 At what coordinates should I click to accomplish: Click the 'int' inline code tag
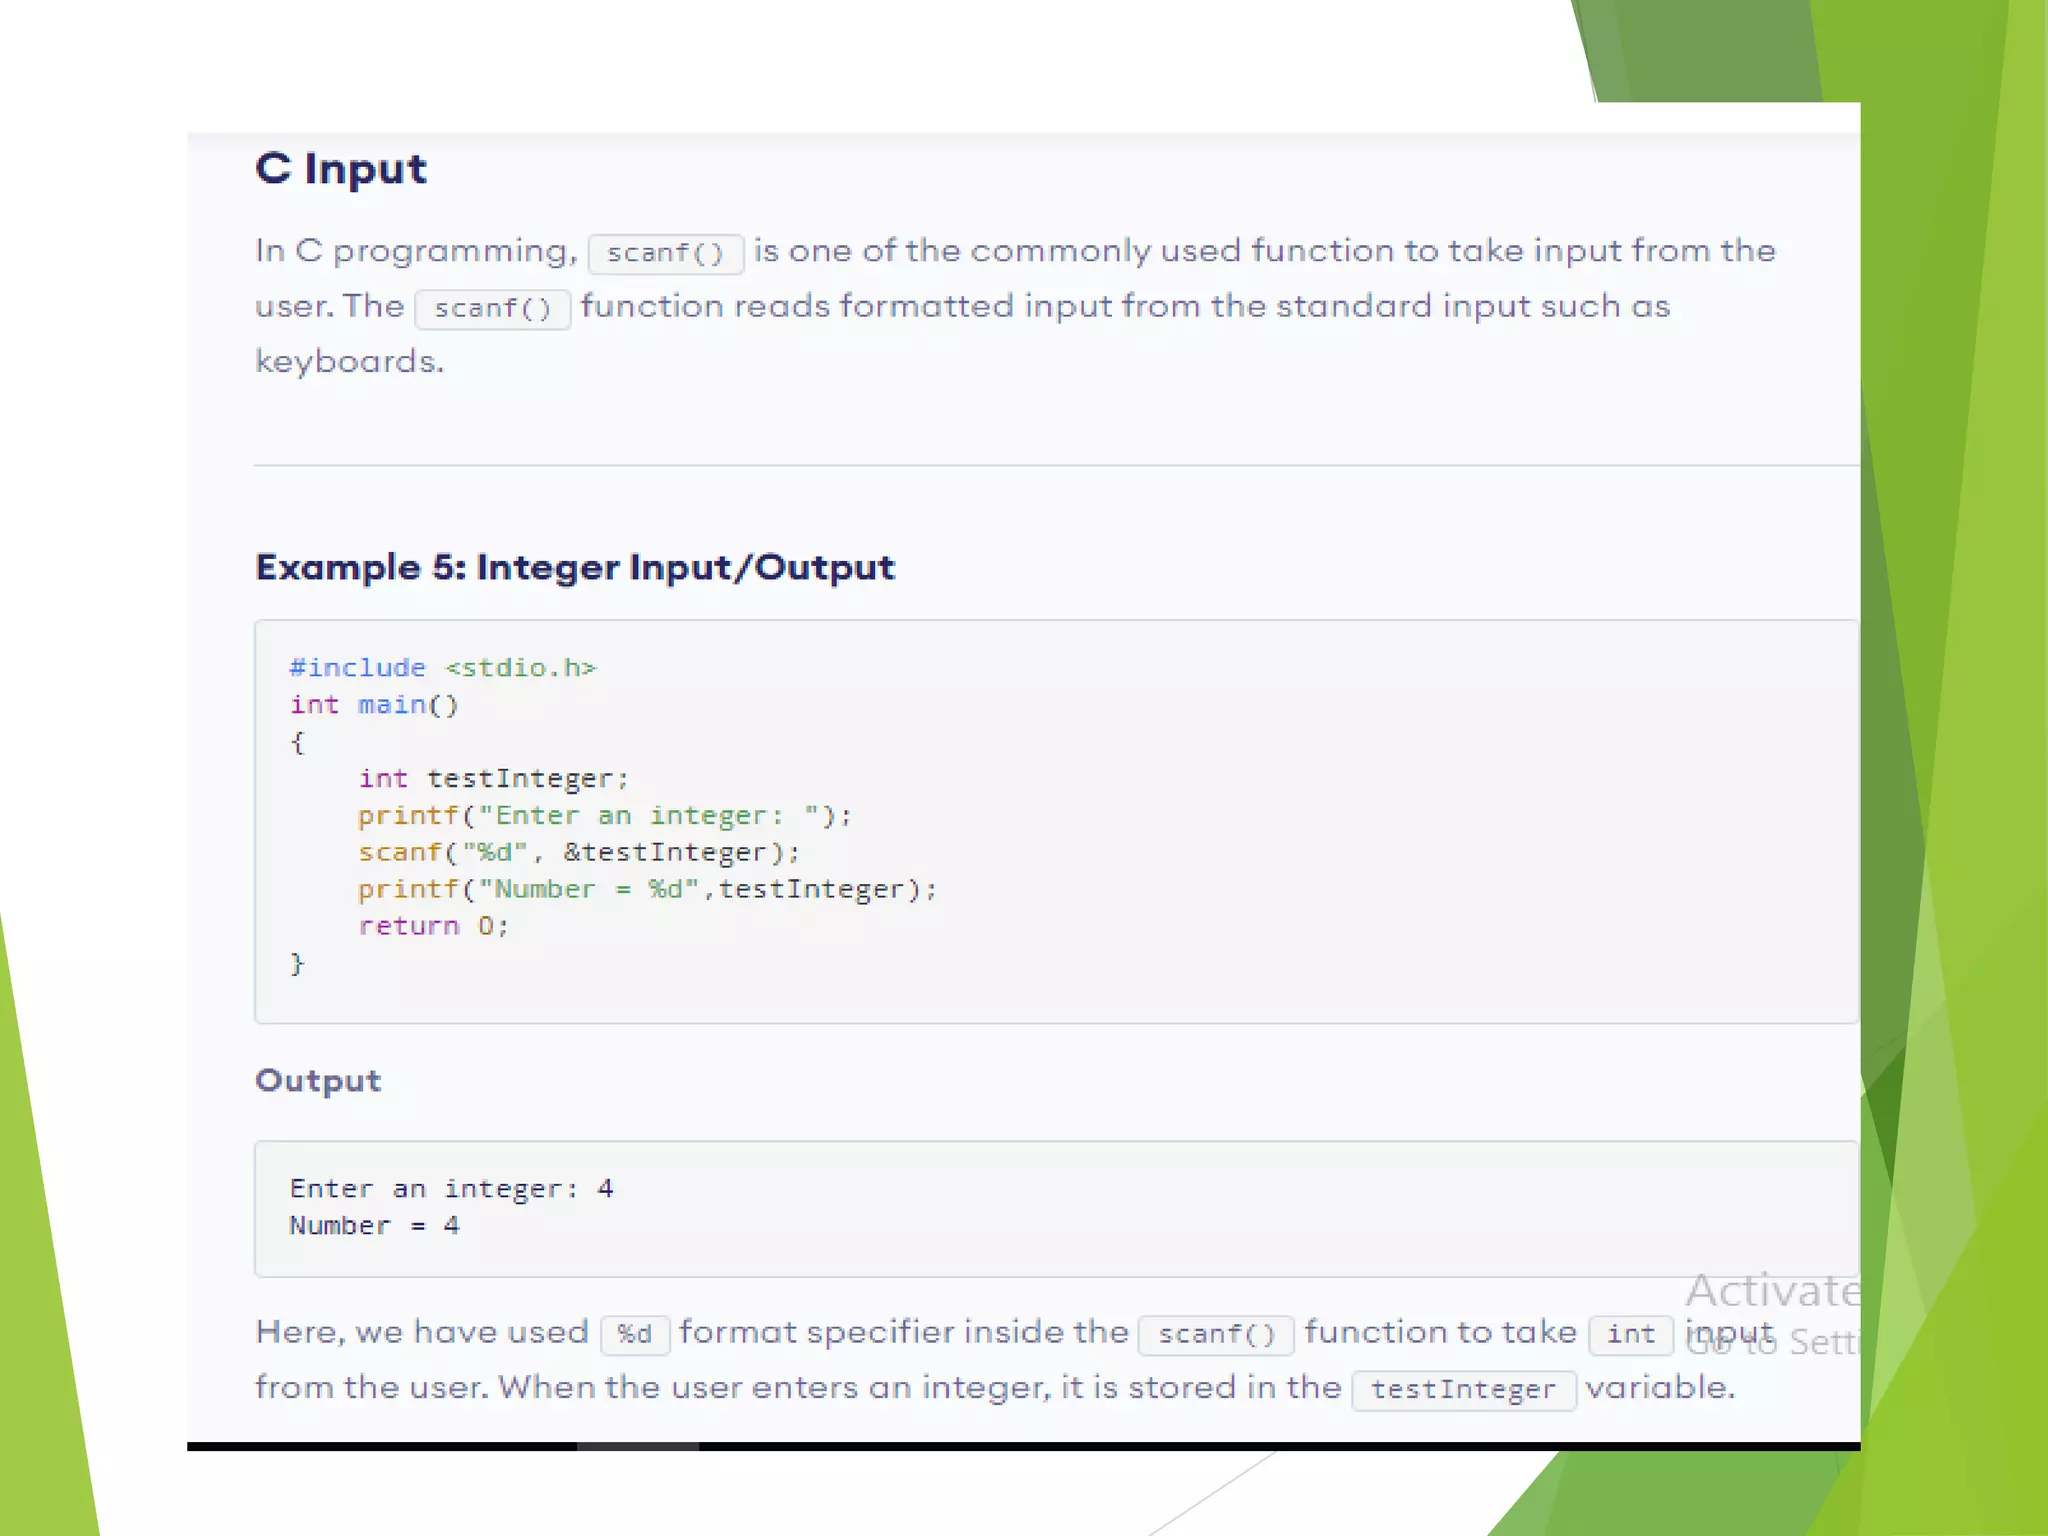point(1631,1335)
